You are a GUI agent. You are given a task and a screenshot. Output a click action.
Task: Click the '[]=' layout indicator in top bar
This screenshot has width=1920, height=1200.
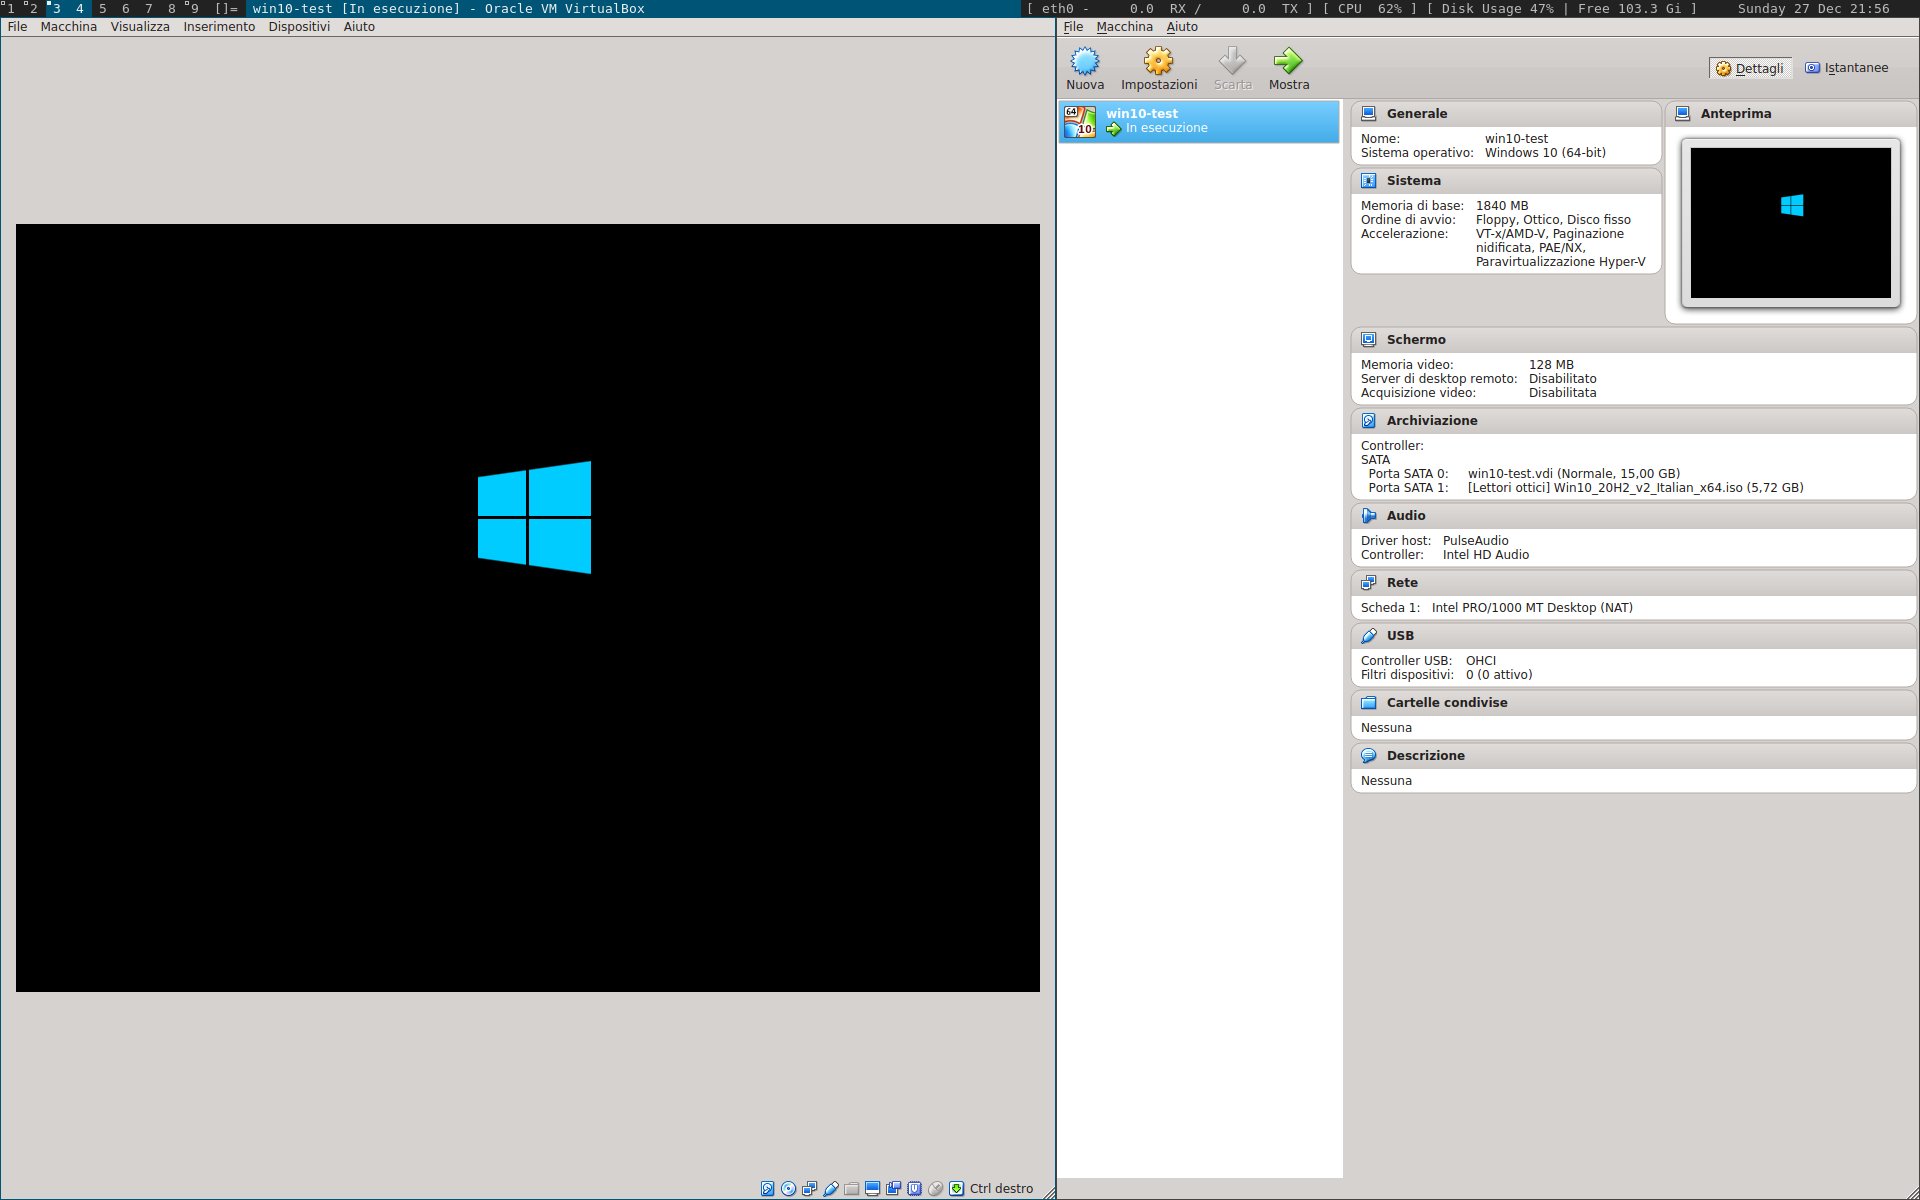[x=226, y=8]
